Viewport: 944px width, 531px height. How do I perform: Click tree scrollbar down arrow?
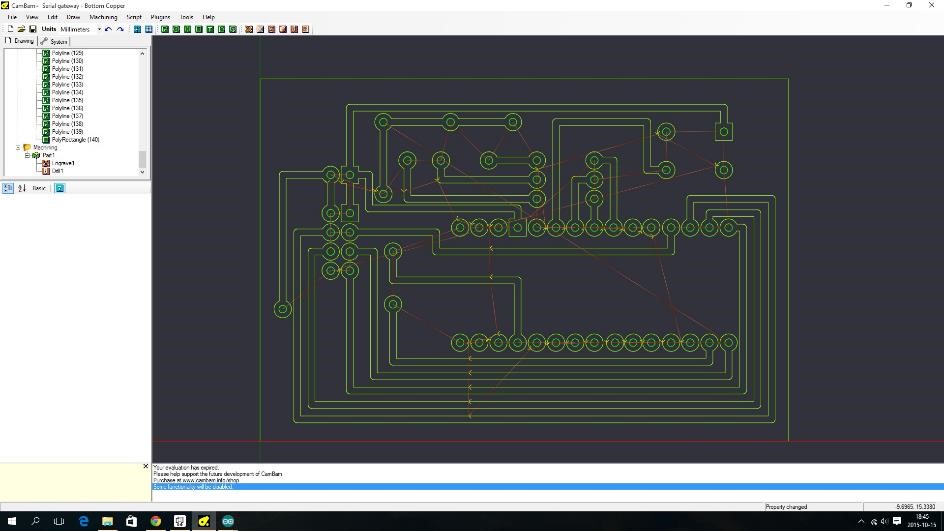pyautogui.click(x=143, y=172)
